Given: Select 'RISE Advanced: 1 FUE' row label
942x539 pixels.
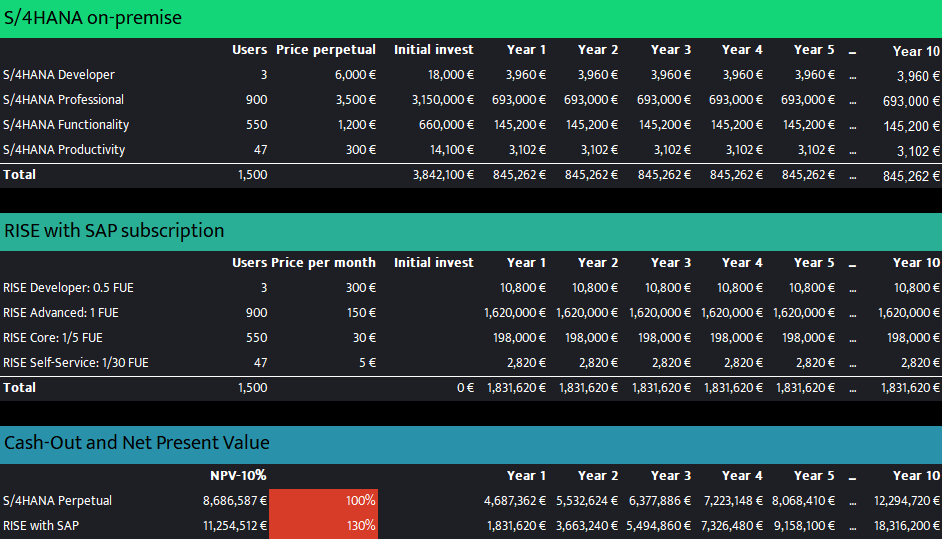Looking at the screenshot, I should pos(61,313).
